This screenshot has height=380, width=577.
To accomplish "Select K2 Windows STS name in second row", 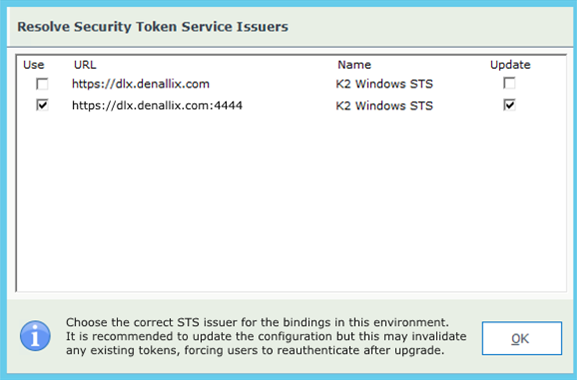I will pos(384,106).
